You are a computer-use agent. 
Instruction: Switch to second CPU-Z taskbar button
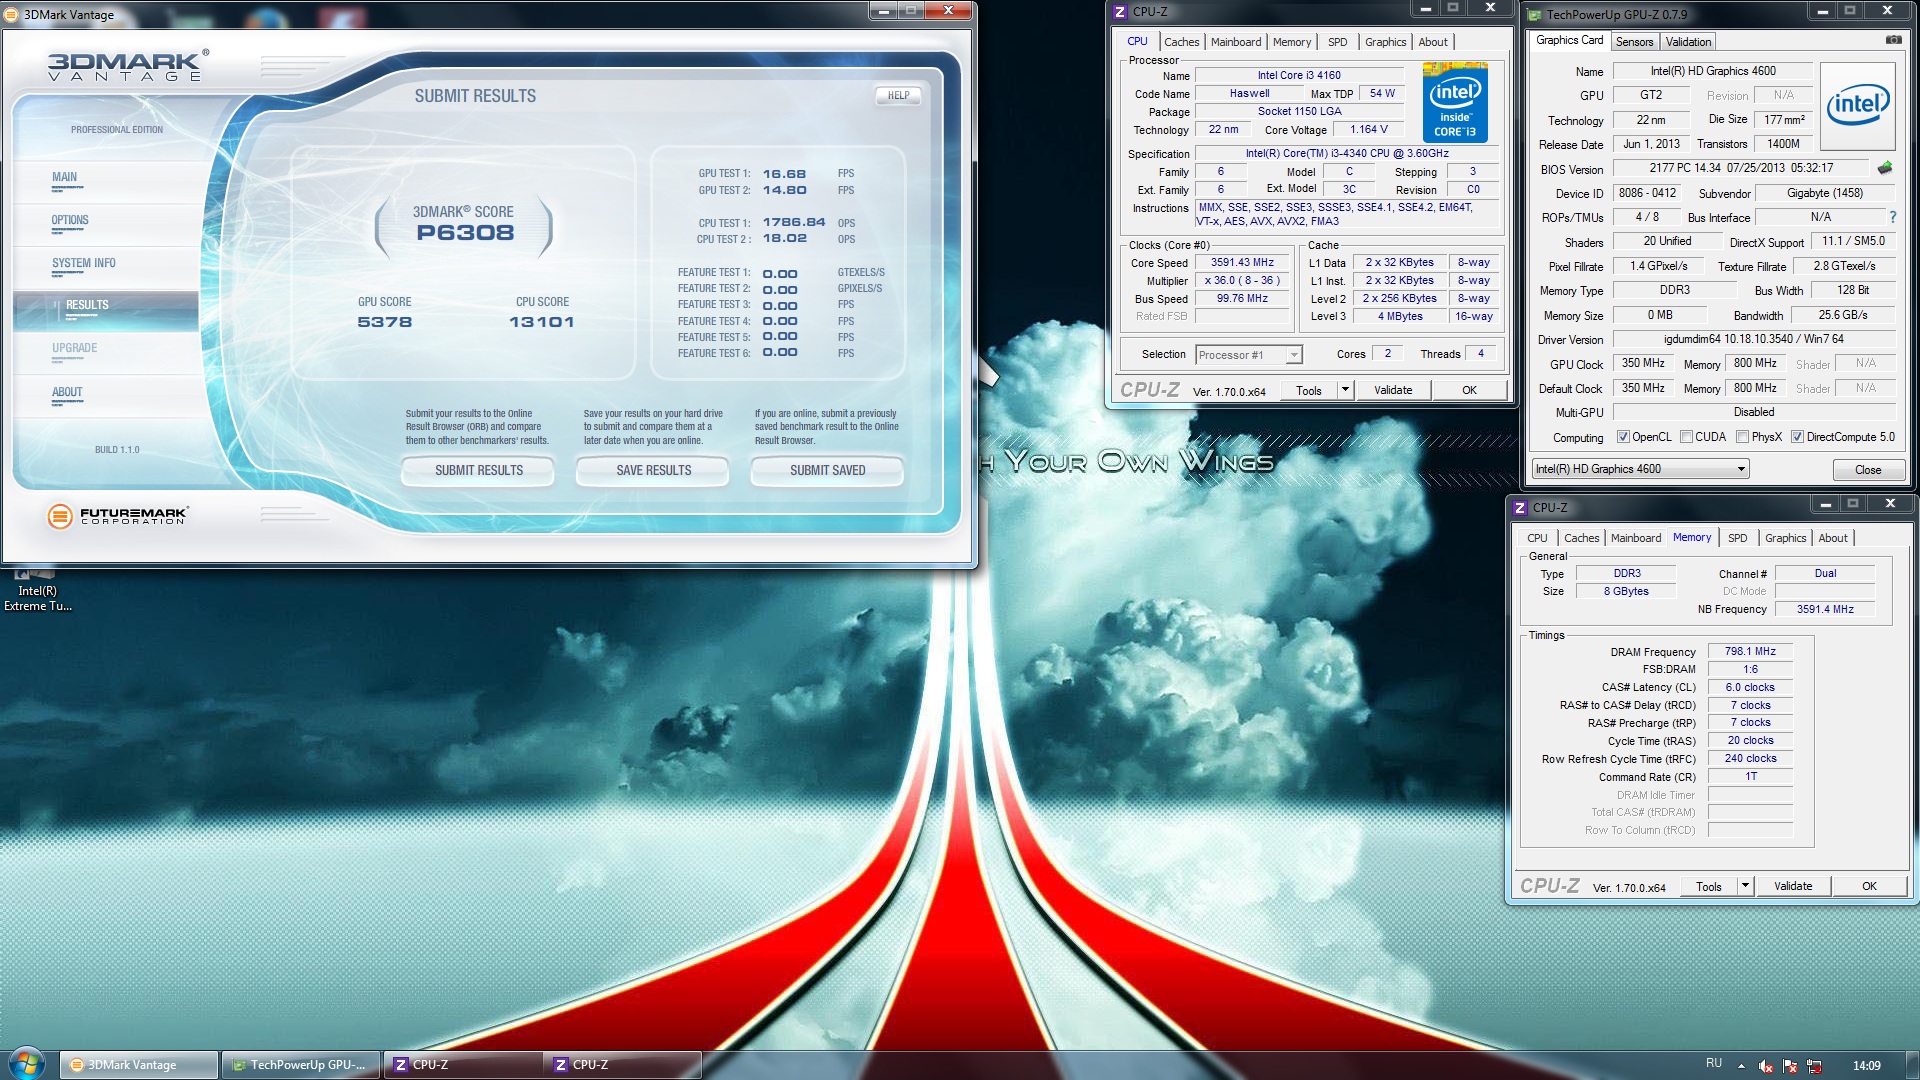click(623, 1065)
